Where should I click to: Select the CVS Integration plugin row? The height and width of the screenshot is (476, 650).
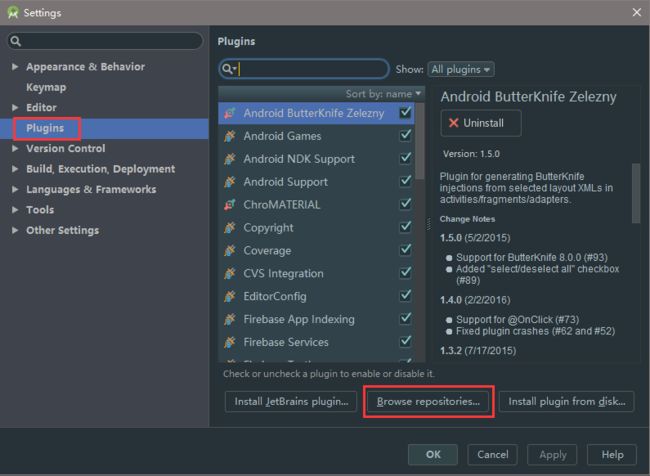[x=316, y=273]
